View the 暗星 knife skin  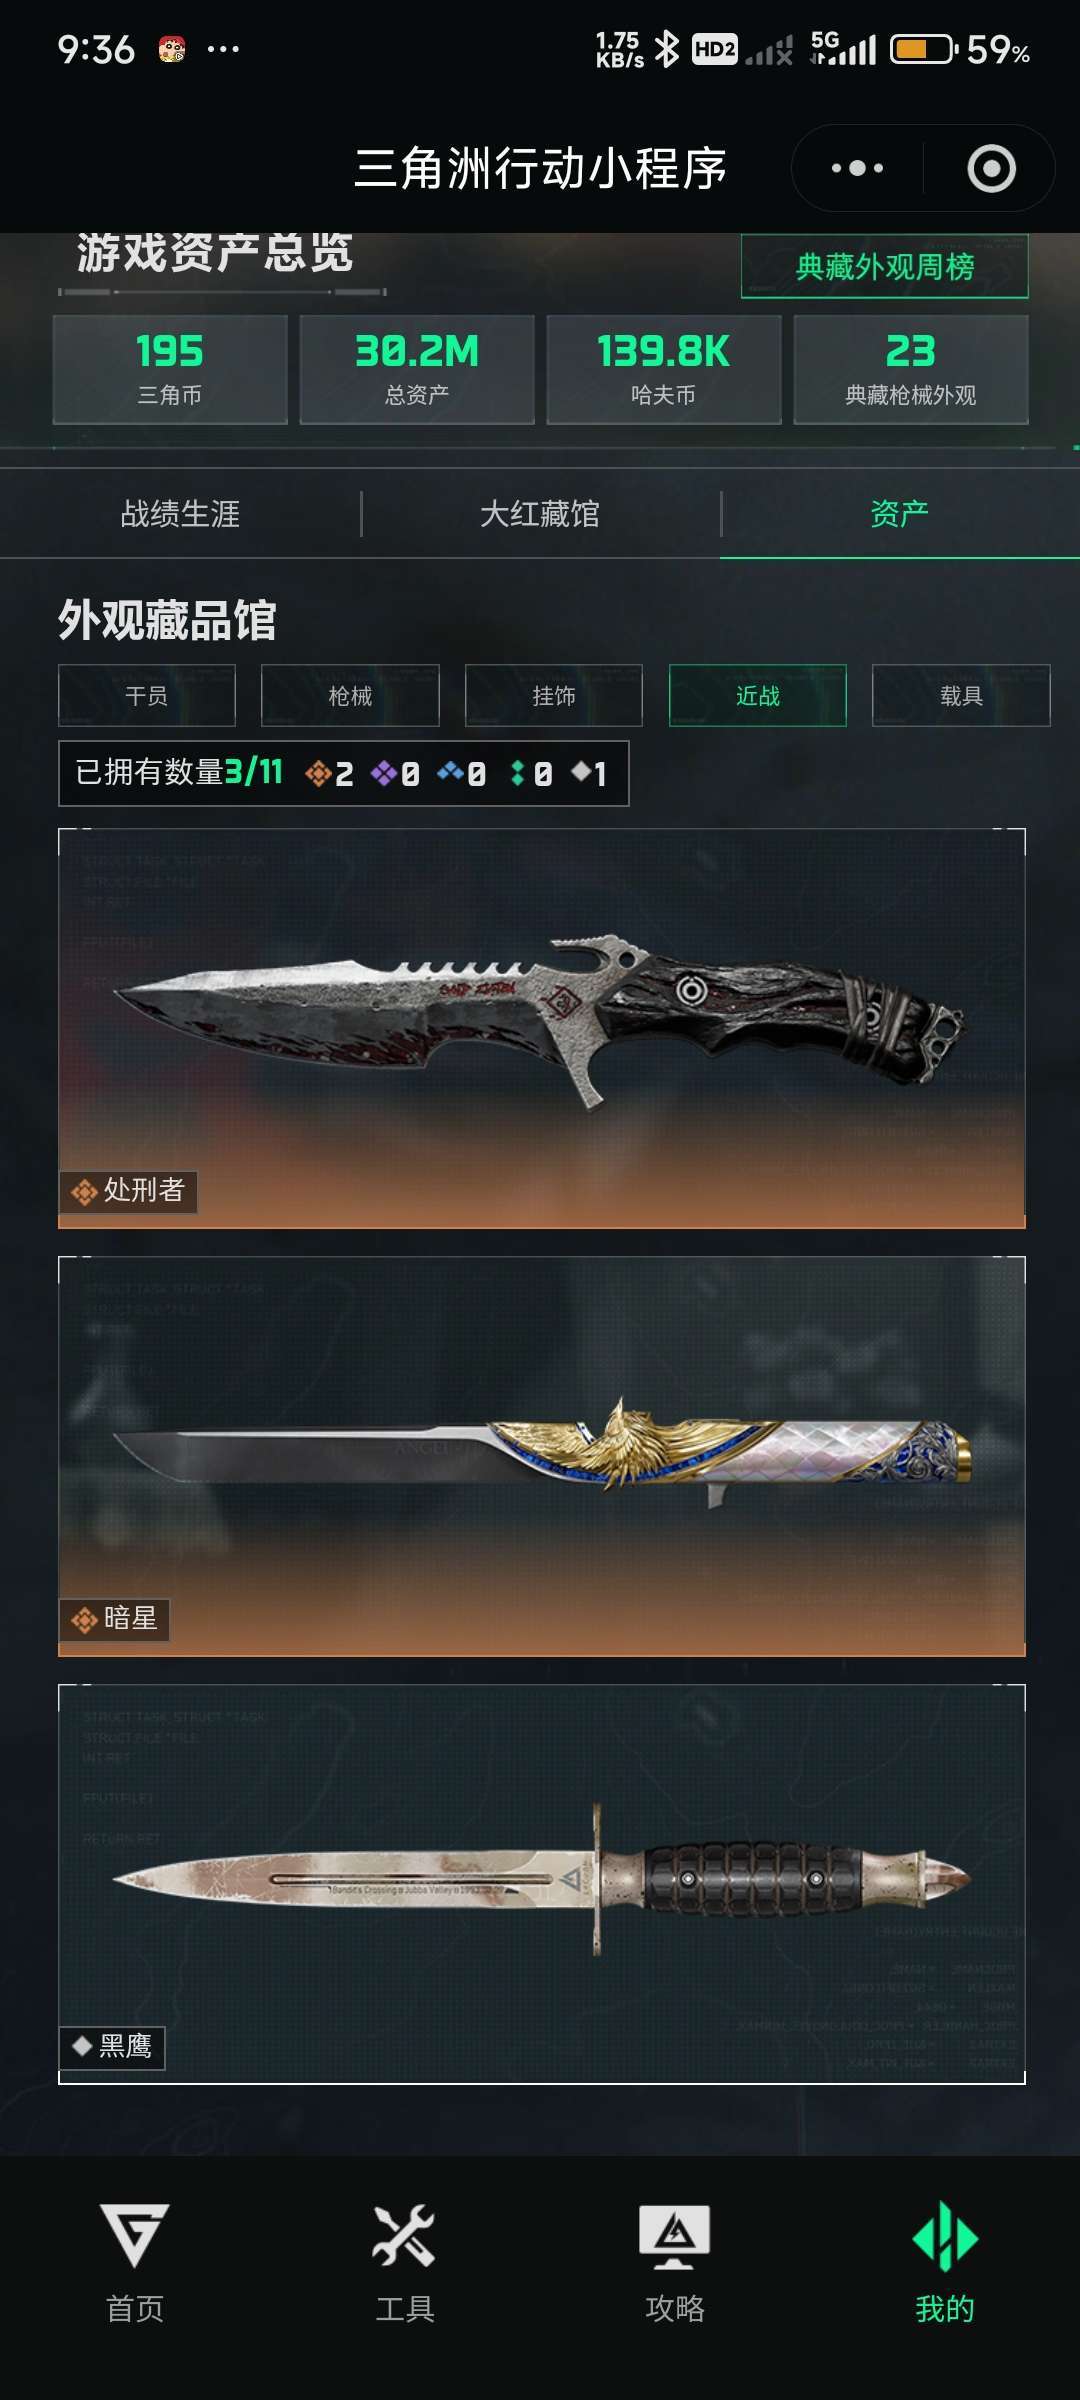(542, 1456)
